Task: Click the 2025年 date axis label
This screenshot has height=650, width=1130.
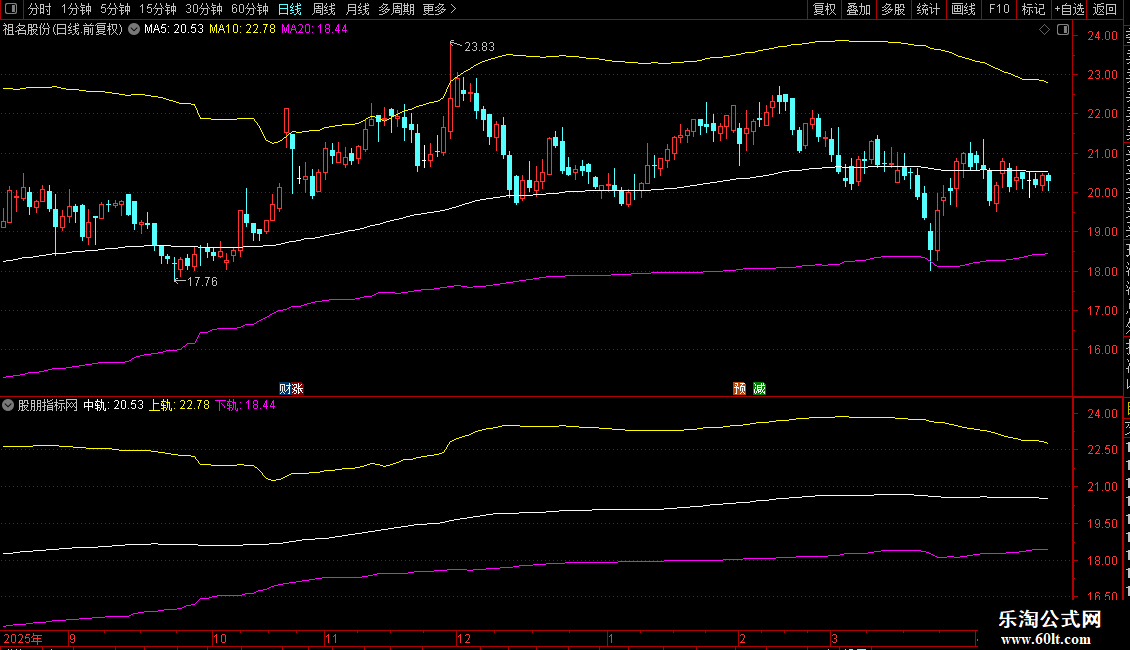Action: point(23,638)
